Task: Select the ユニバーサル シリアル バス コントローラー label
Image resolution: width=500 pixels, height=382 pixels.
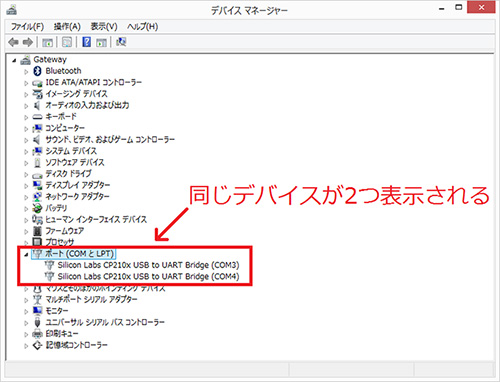Action: [x=105, y=322]
